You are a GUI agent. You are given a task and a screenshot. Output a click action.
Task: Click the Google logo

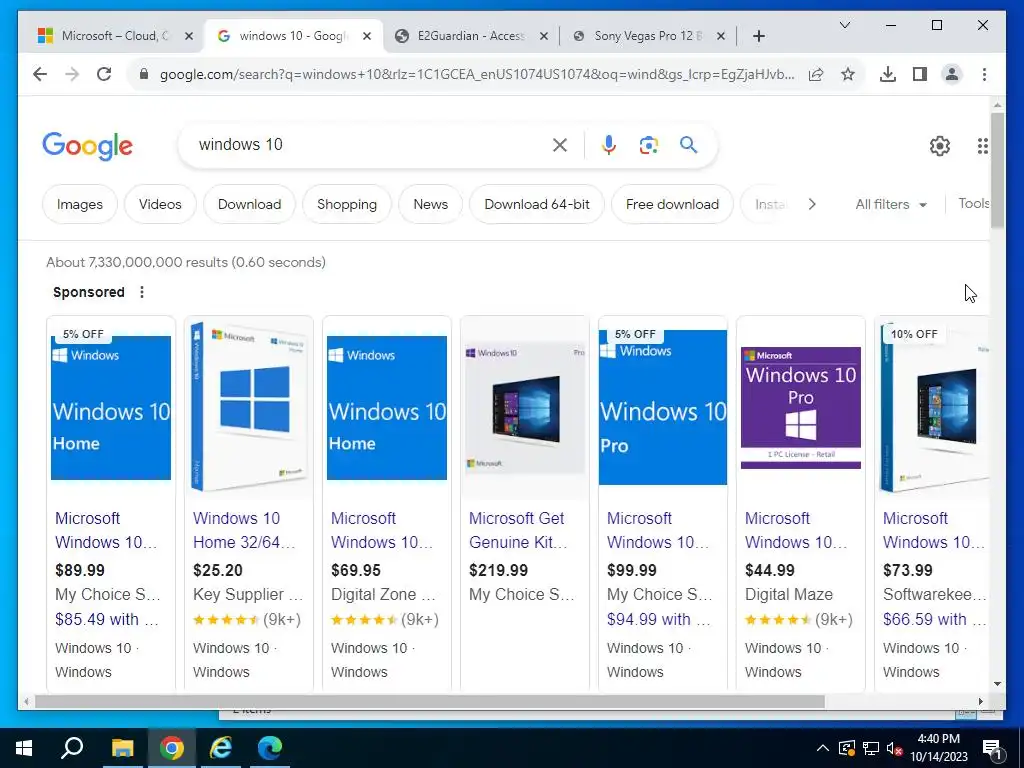[x=88, y=146]
